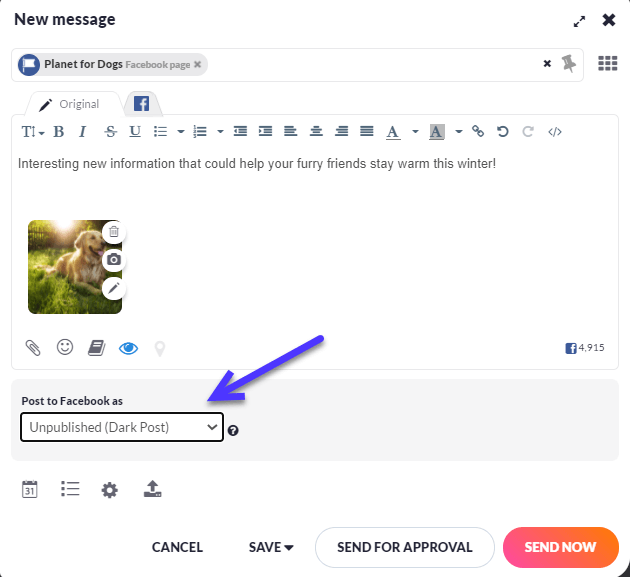The image size is (630, 577).
Task: Click the Send Now button
Action: pyautogui.click(x=560, y=547)
